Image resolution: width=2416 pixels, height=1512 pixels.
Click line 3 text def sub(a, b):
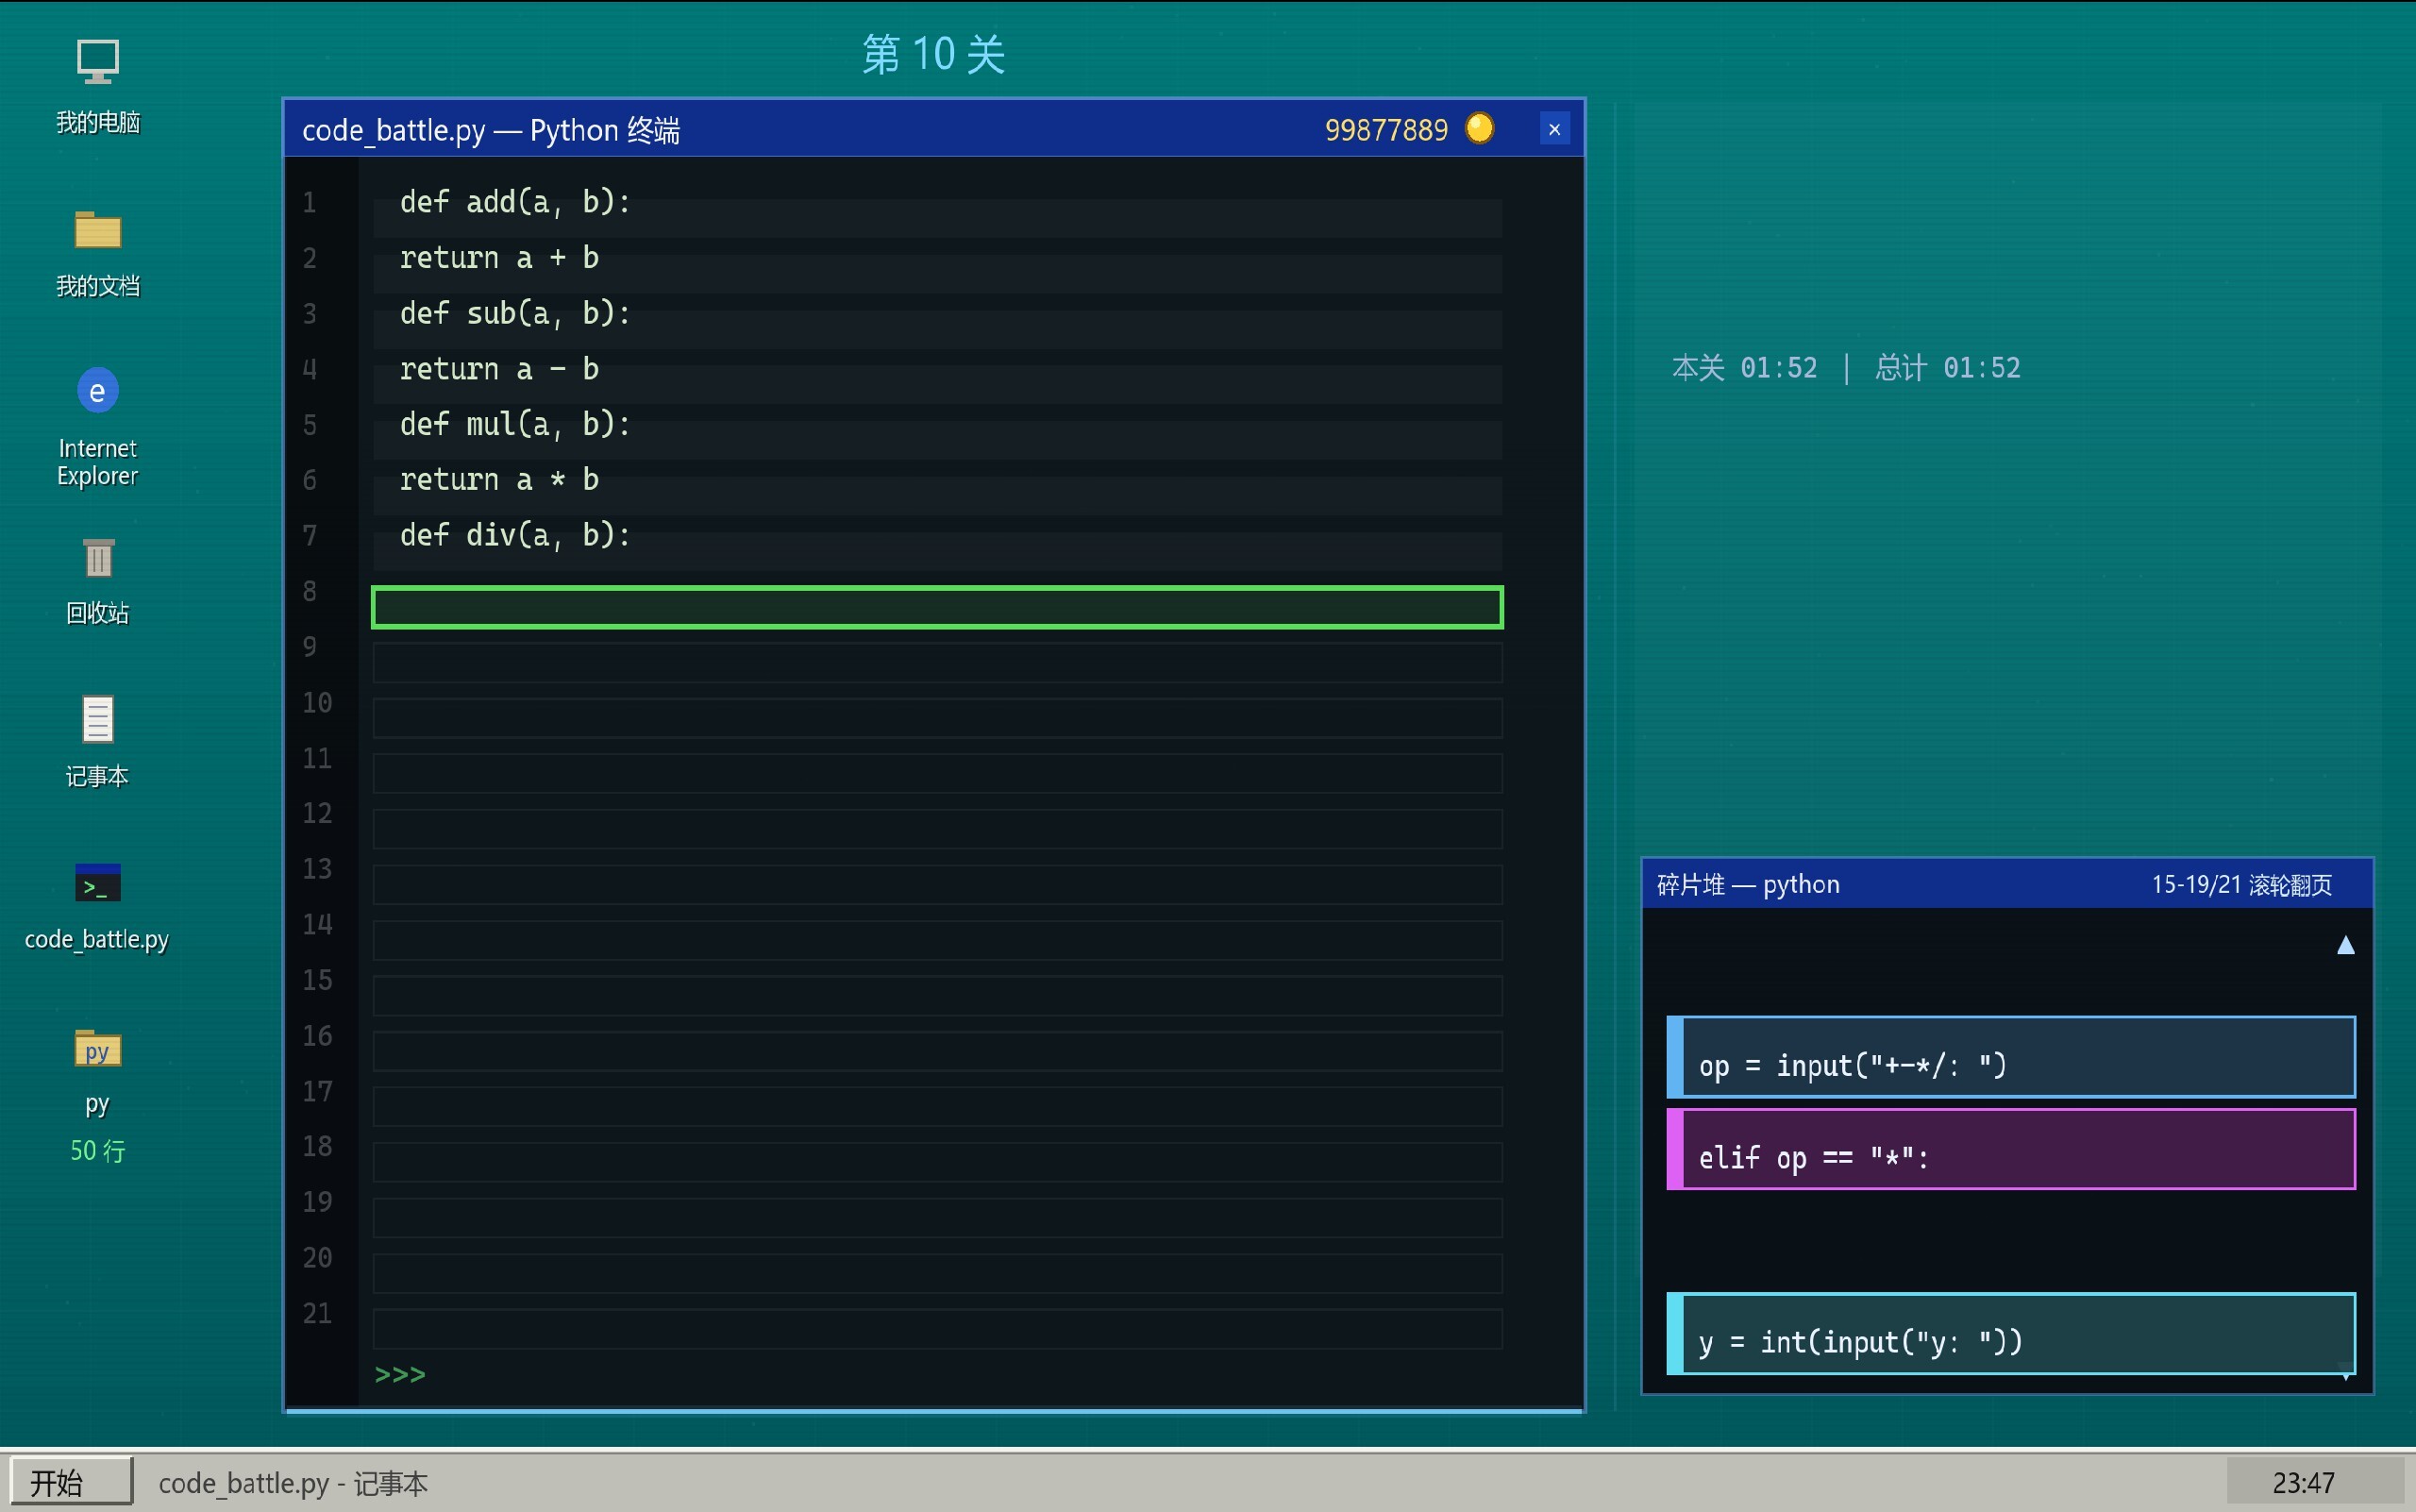pyautogui.click(x=515, y=313)
